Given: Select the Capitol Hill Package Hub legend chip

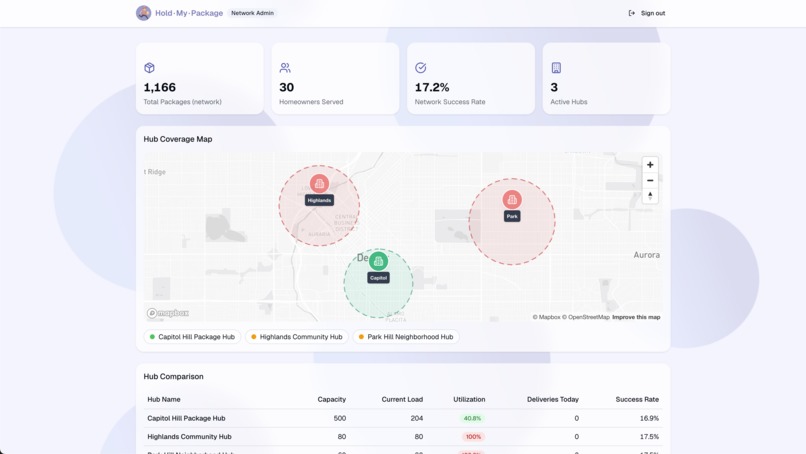Looking at the screenshot, I should coord(192,337).
